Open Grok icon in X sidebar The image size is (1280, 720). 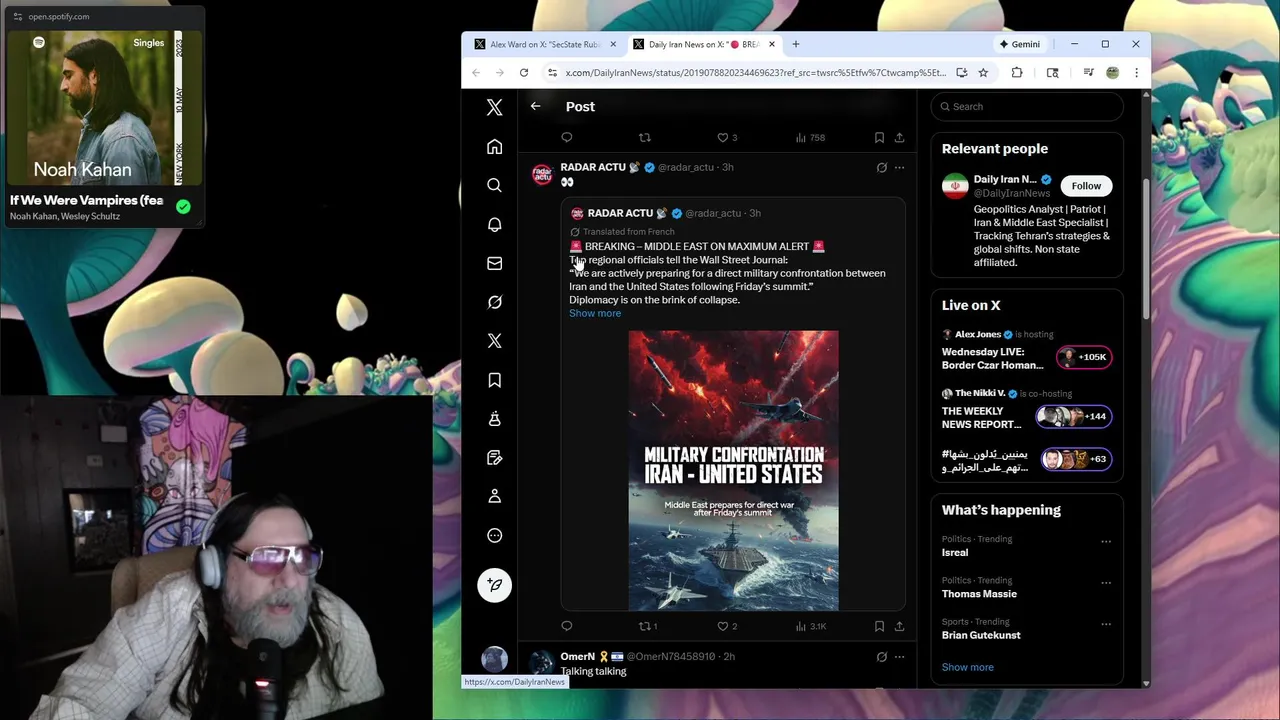click(x=494, y=302)
